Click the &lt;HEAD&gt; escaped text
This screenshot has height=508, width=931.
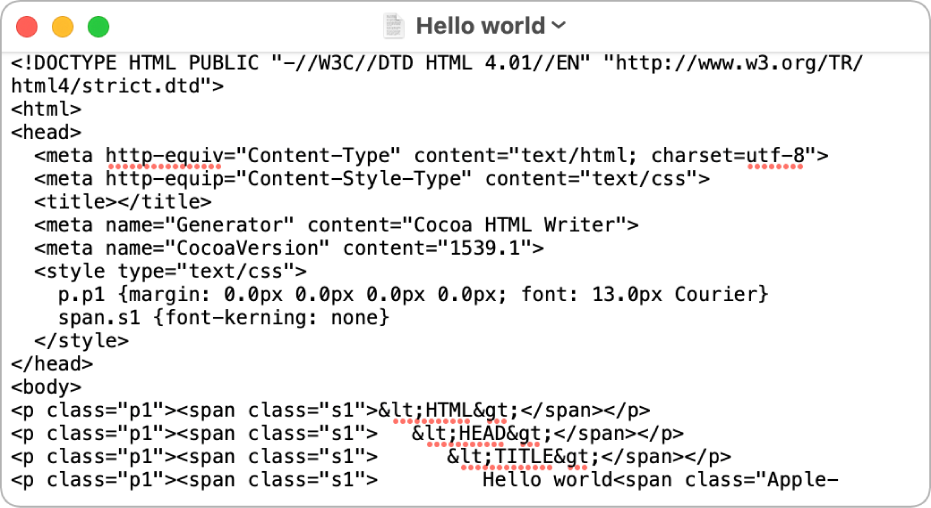pos(482,434)
